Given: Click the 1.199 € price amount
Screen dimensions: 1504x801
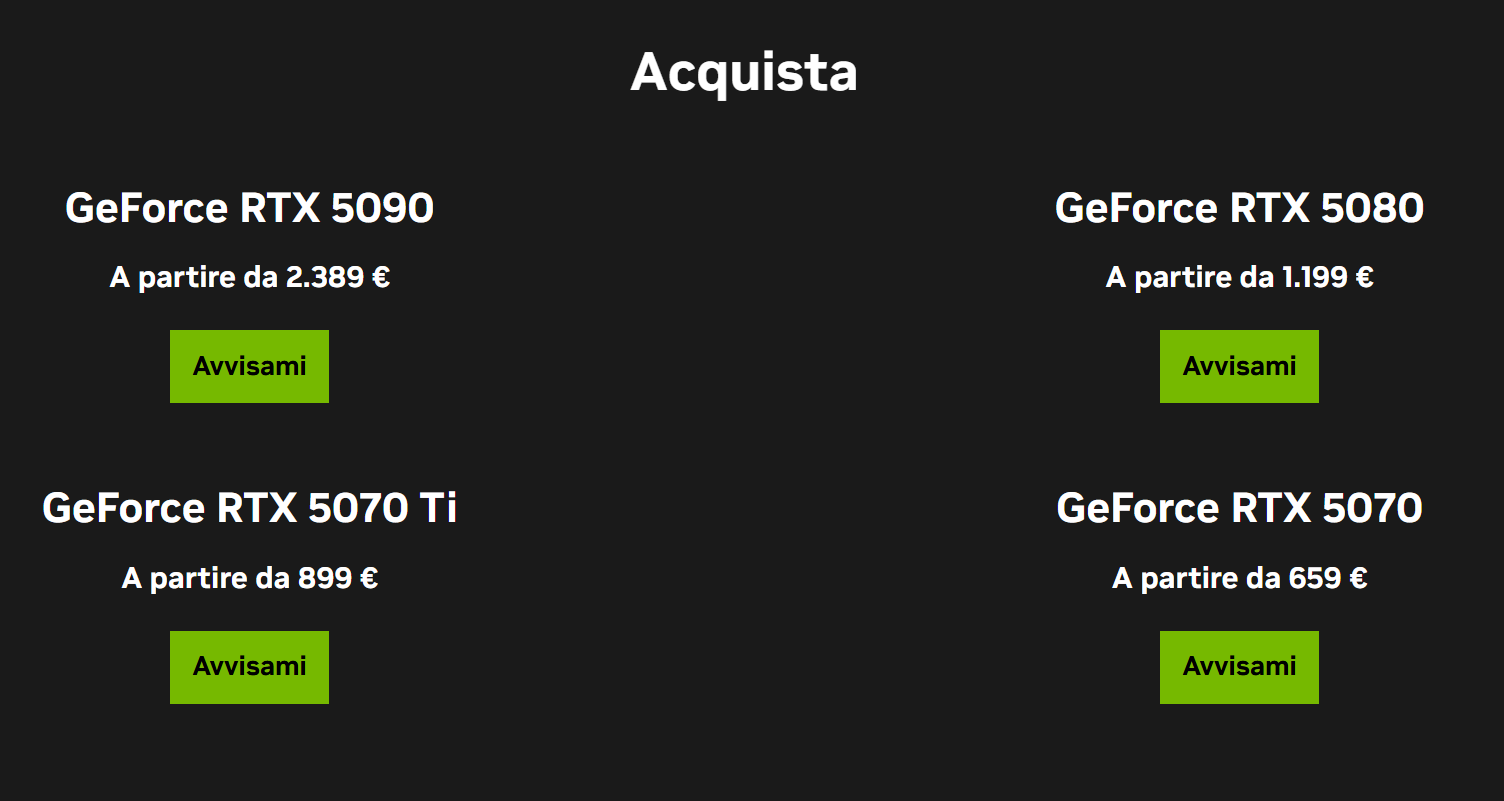Looking at the screenshot, I should pyautogui.click(x=1327, y=277).
